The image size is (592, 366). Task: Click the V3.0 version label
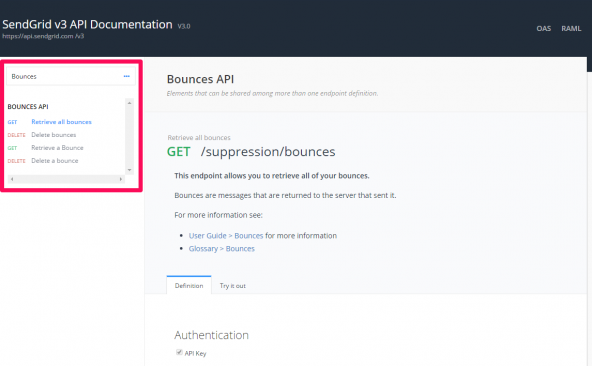click(184, 26)
